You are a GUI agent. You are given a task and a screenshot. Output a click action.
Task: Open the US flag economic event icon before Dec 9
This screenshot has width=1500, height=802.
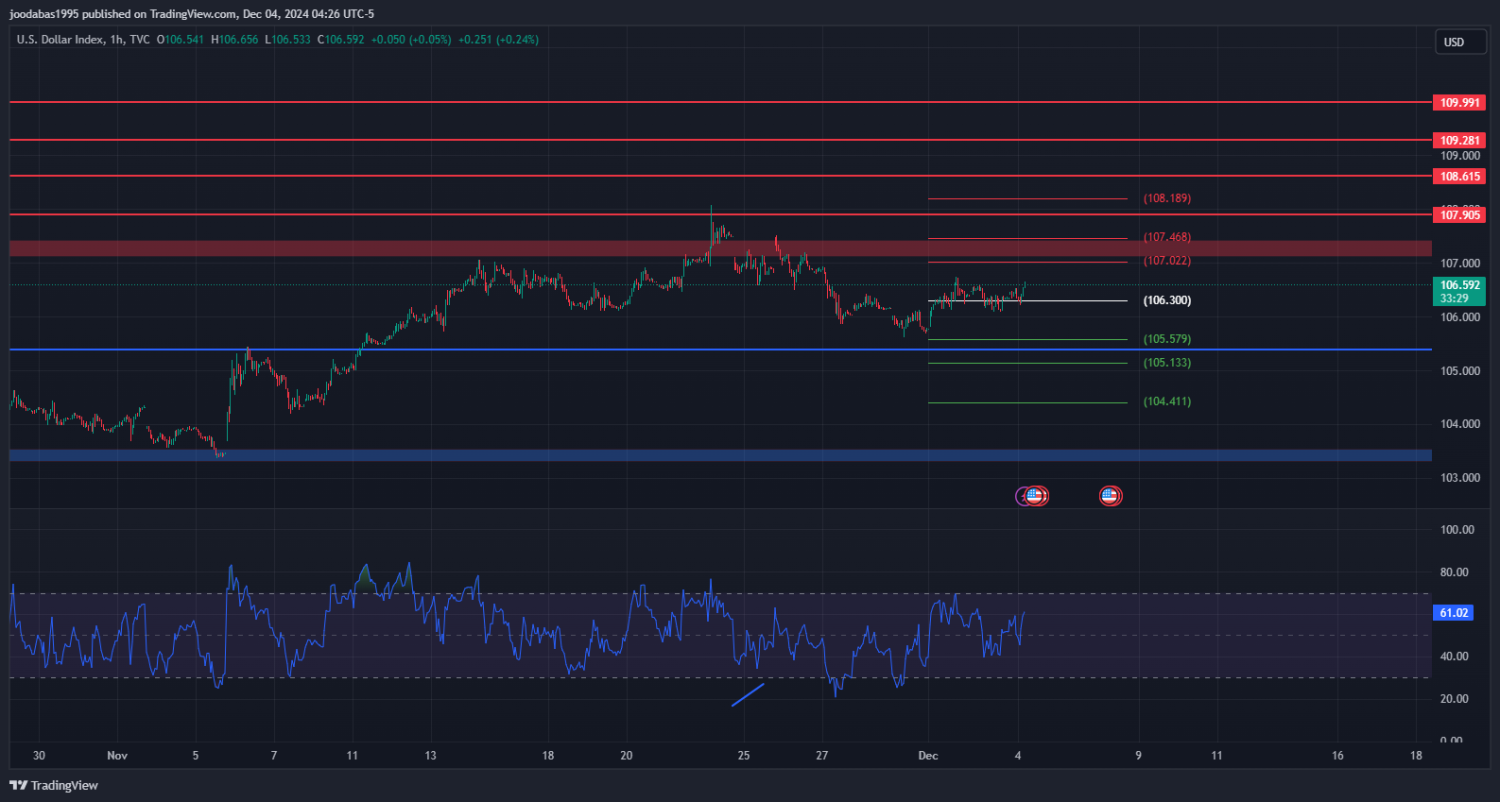[1110, 495]
